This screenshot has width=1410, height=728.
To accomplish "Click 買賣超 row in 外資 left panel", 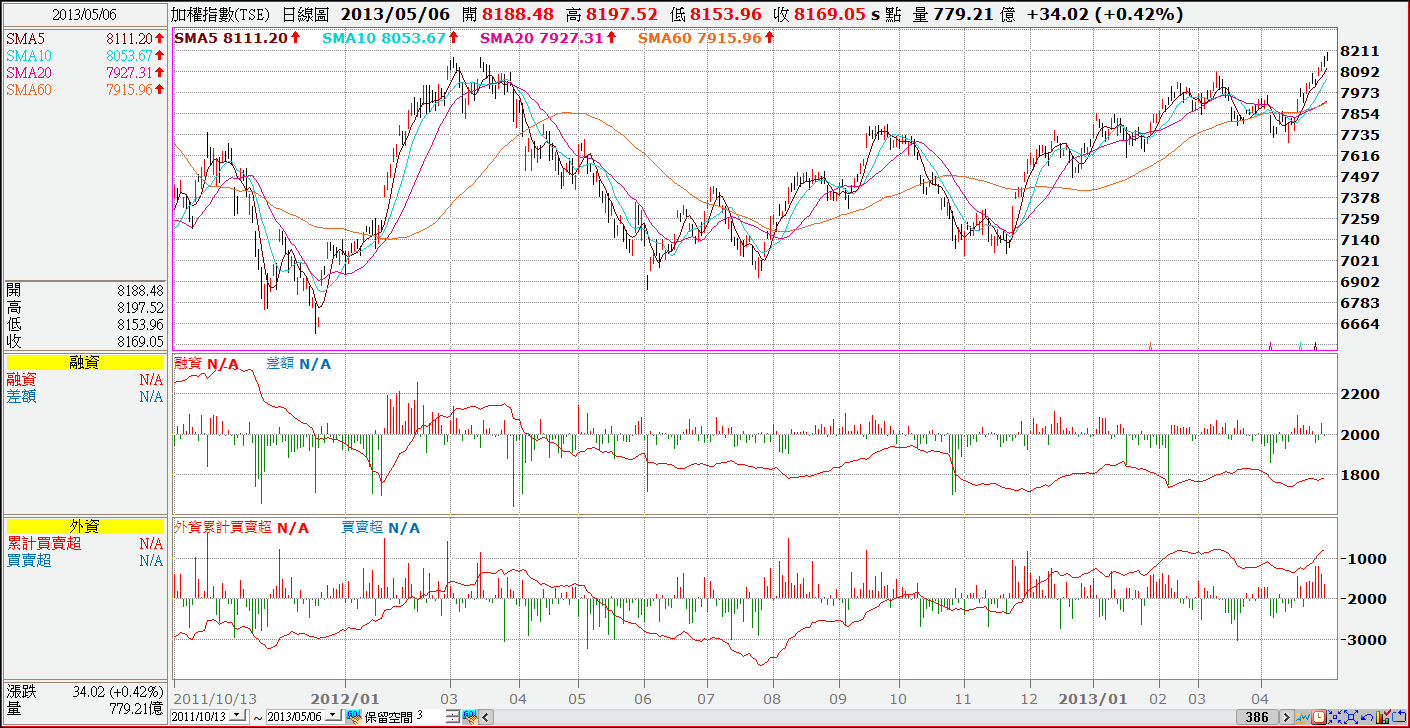I will [x=84, y=560].
